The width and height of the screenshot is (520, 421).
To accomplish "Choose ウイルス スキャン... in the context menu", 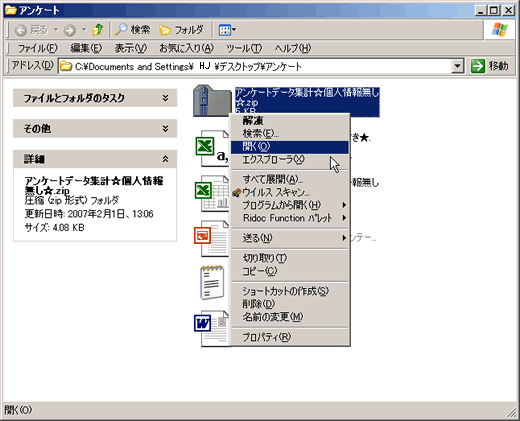I will (290, 192).
